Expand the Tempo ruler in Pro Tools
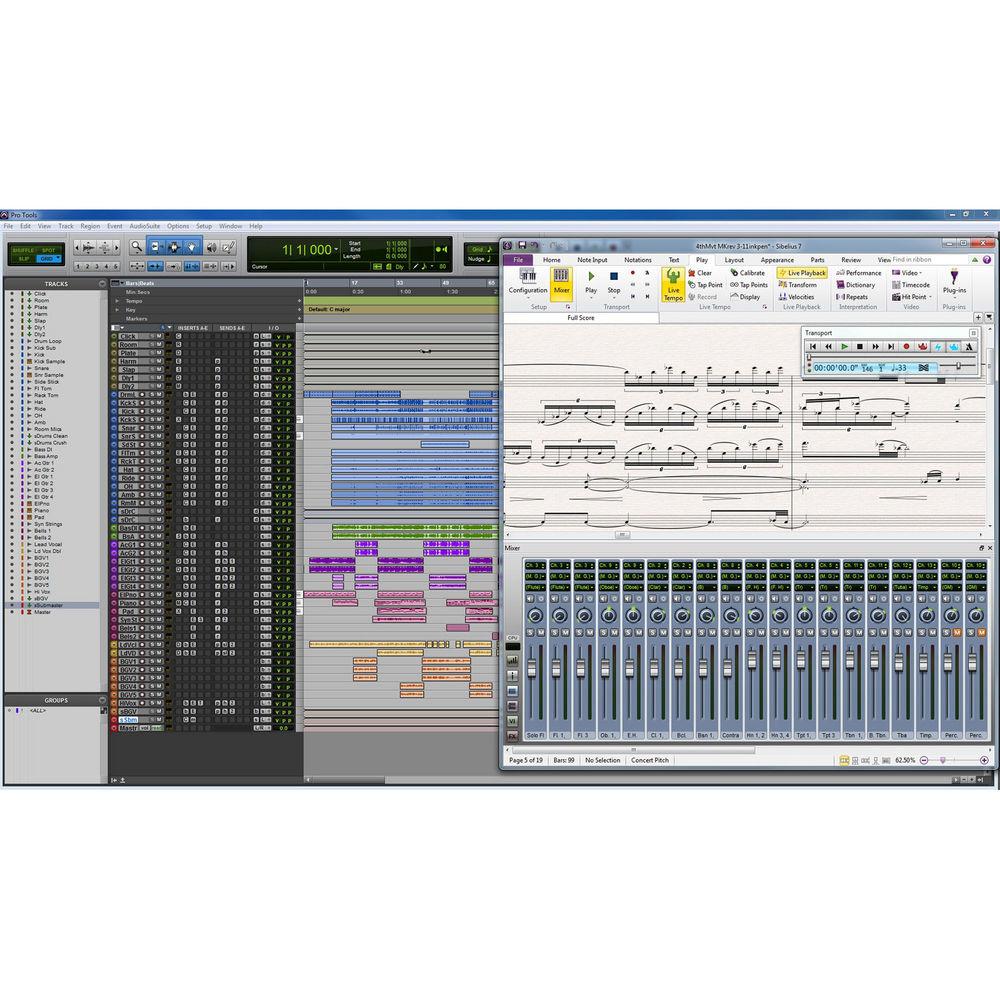This screenshot has height=1000, width=1000. pos(118,299)
